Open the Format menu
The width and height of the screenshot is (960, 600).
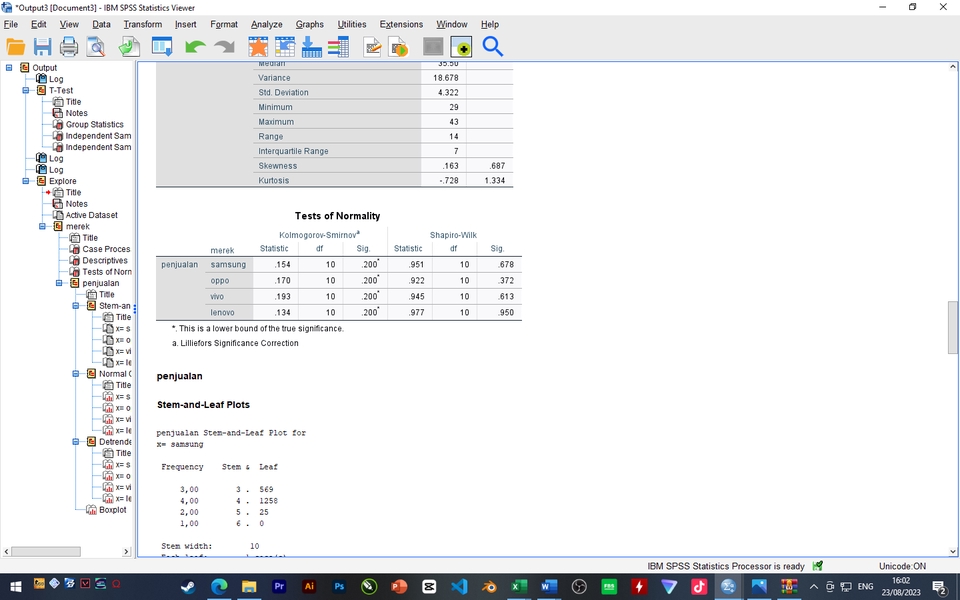coord(223,24)
